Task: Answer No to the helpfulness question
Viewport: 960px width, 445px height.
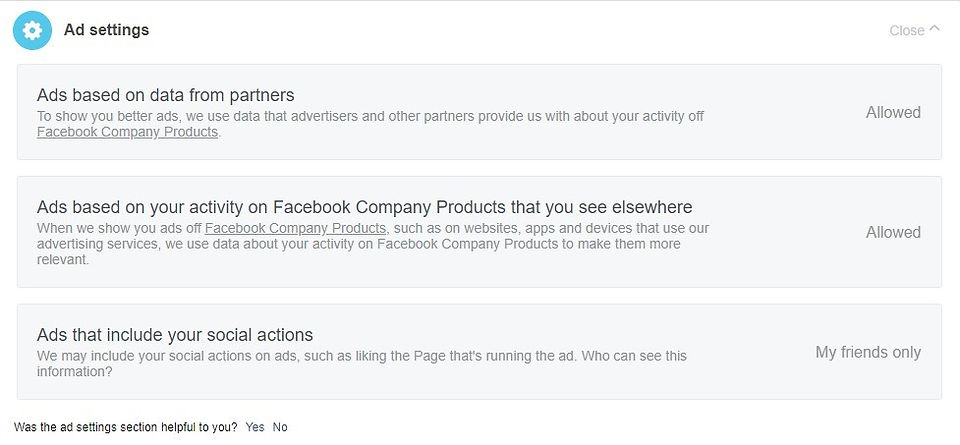Action: tap(280, 427)
